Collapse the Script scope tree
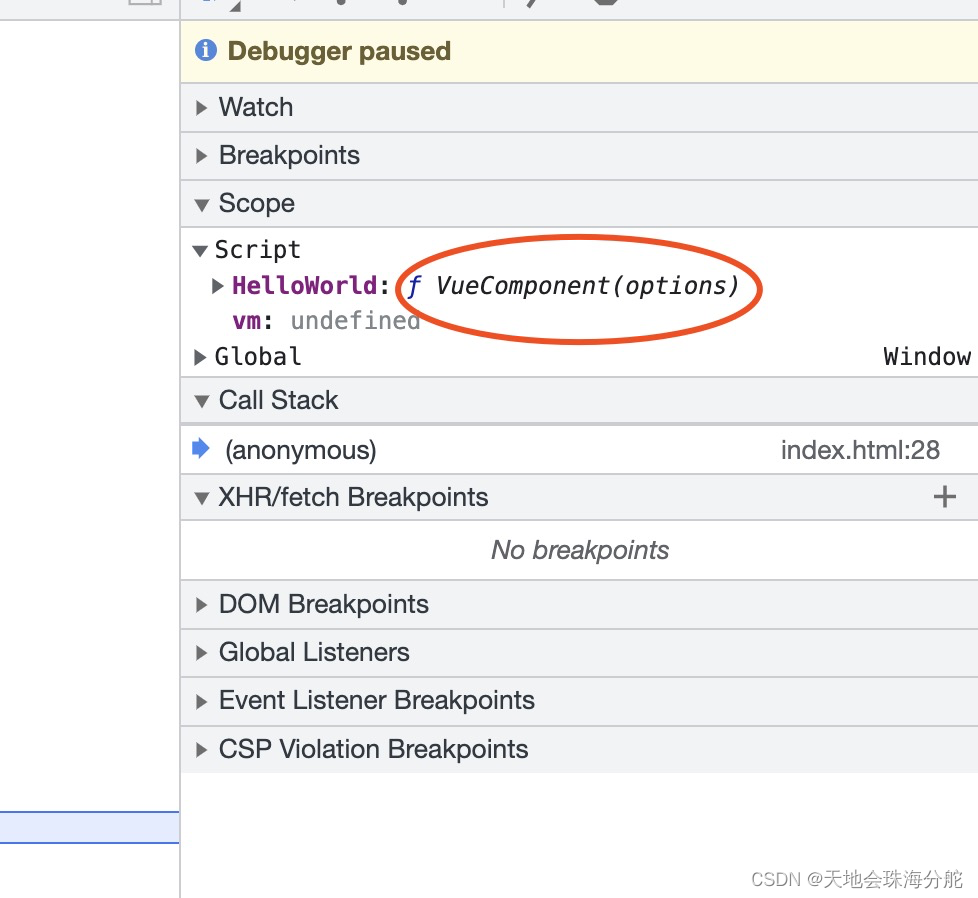978x898 pixels. coord(200,251)
